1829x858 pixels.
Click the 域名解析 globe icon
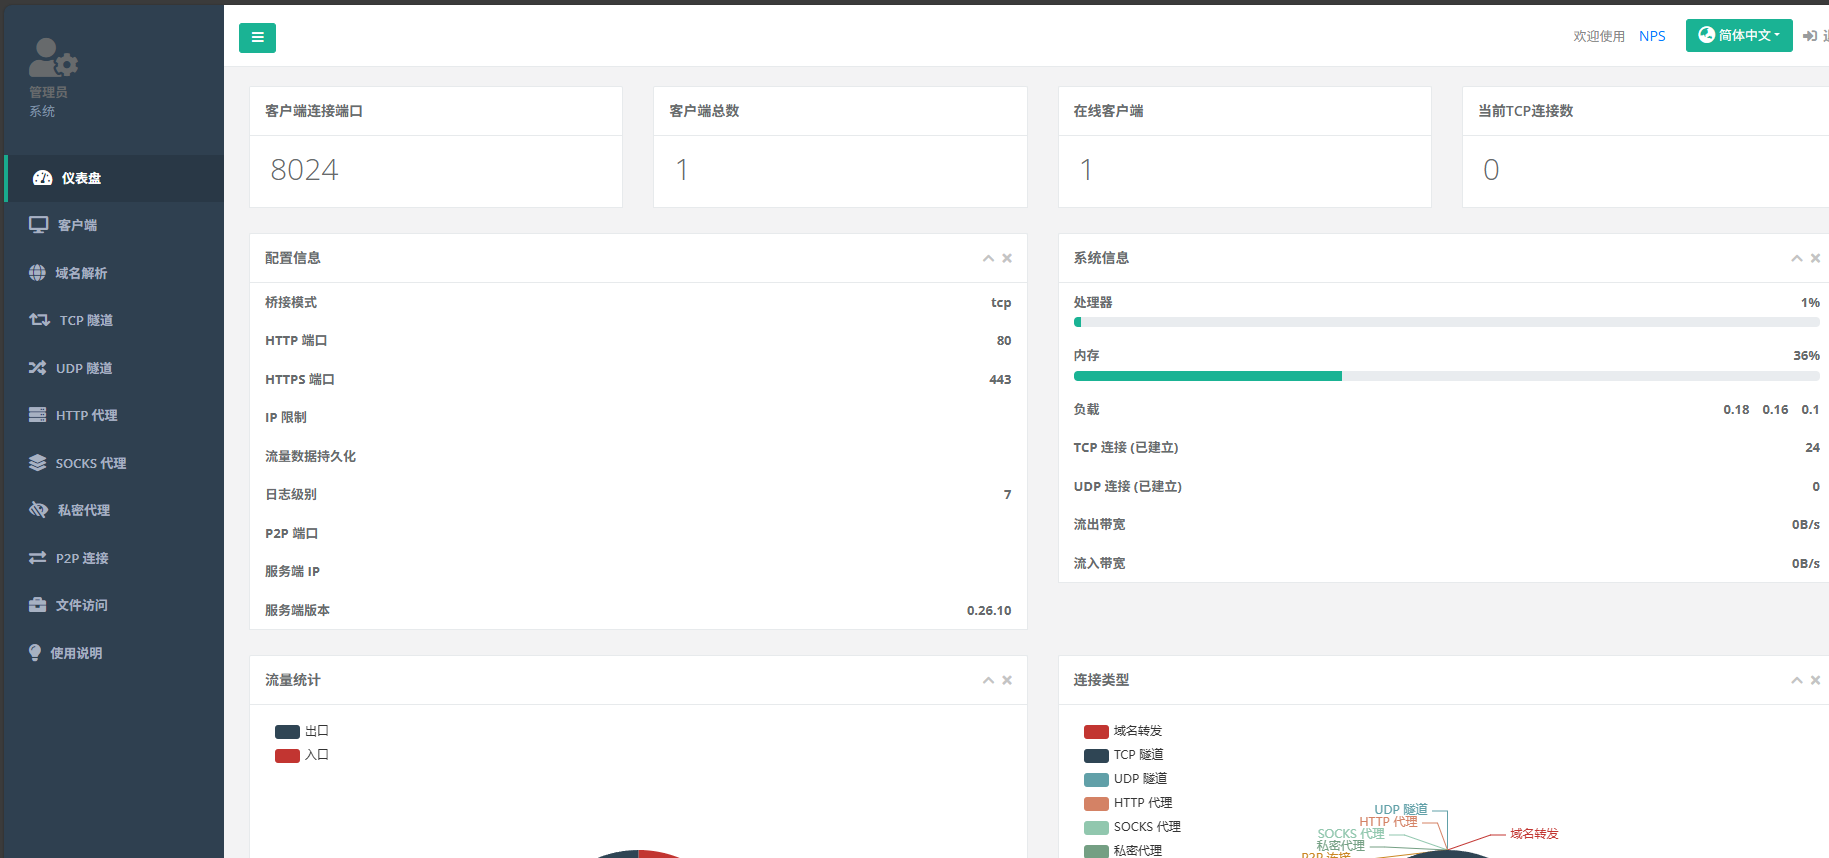[37, 273]
